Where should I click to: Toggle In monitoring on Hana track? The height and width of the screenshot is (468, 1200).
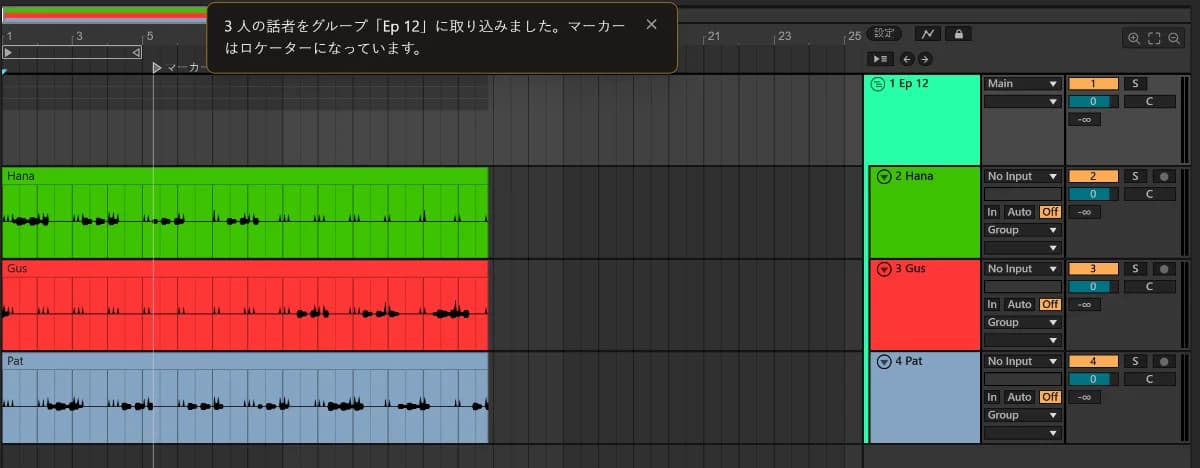click(x=992, y=212)
